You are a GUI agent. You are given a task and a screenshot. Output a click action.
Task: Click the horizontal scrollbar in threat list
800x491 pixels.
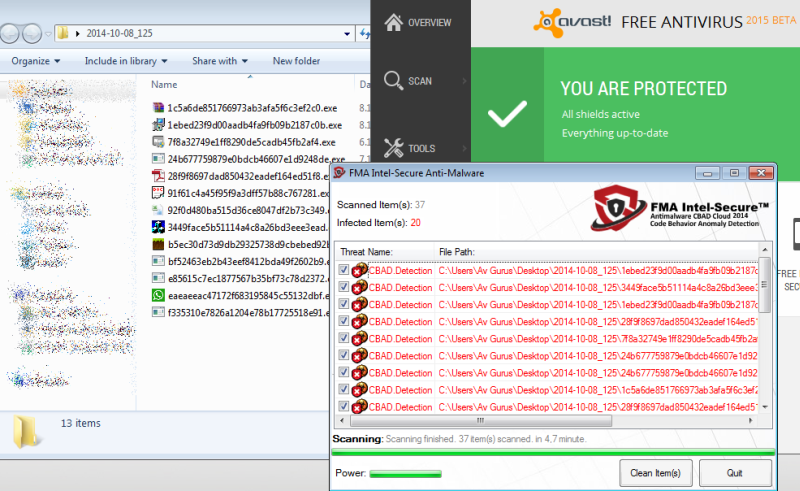[x=481, y=421]
